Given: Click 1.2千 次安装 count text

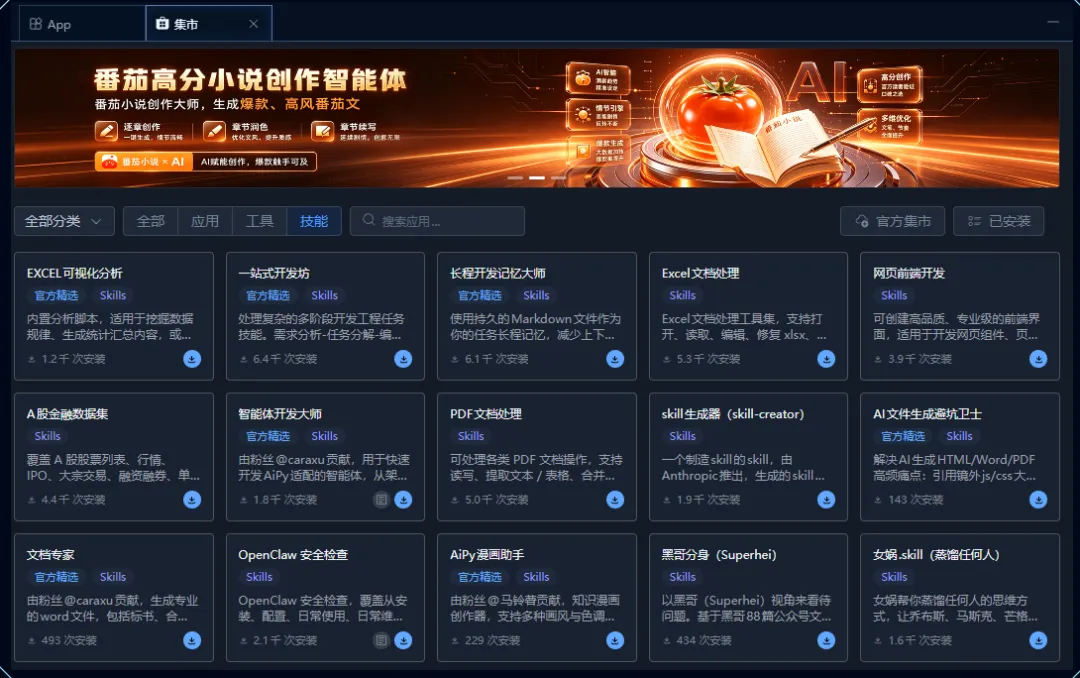Looking at the screenshot, I should pyautogui.click(x=73, y=359).
